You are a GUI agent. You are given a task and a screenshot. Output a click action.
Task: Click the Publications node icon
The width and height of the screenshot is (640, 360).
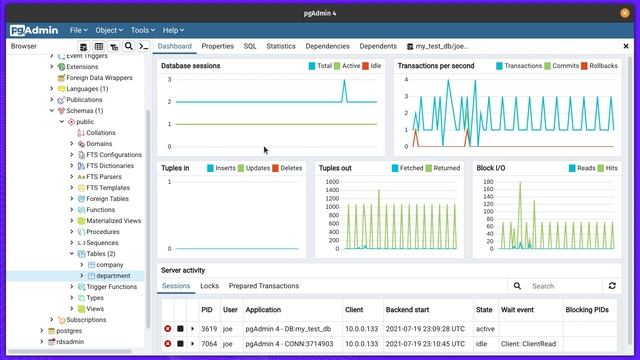coord(61,100)
